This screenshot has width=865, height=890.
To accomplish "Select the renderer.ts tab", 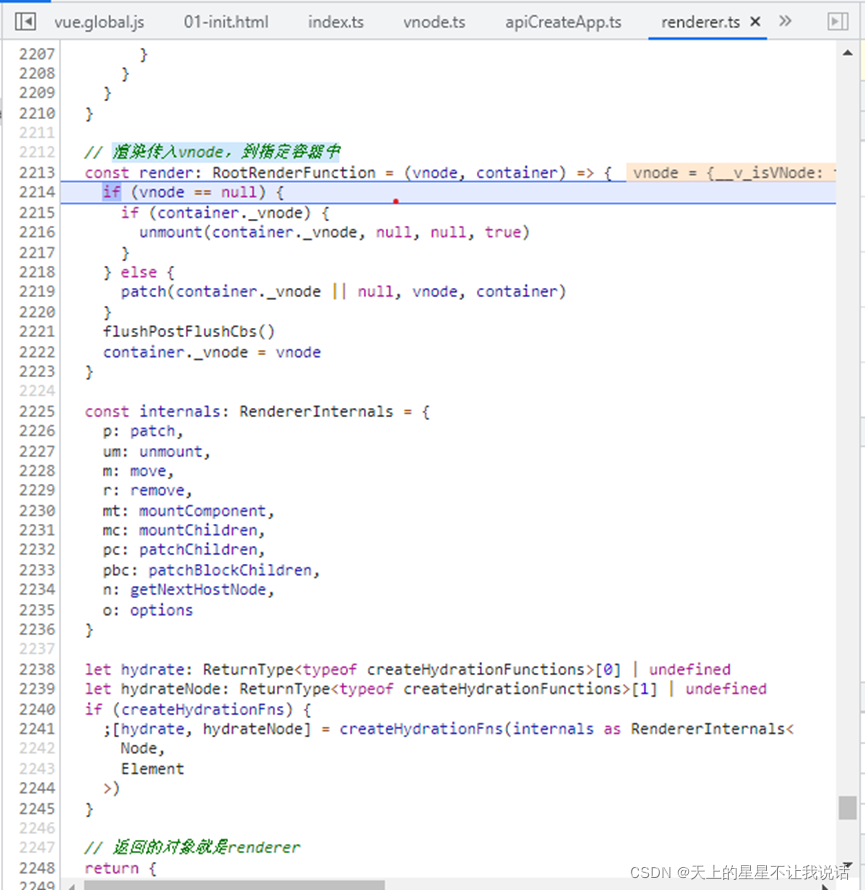I will [x=700, y=22].
